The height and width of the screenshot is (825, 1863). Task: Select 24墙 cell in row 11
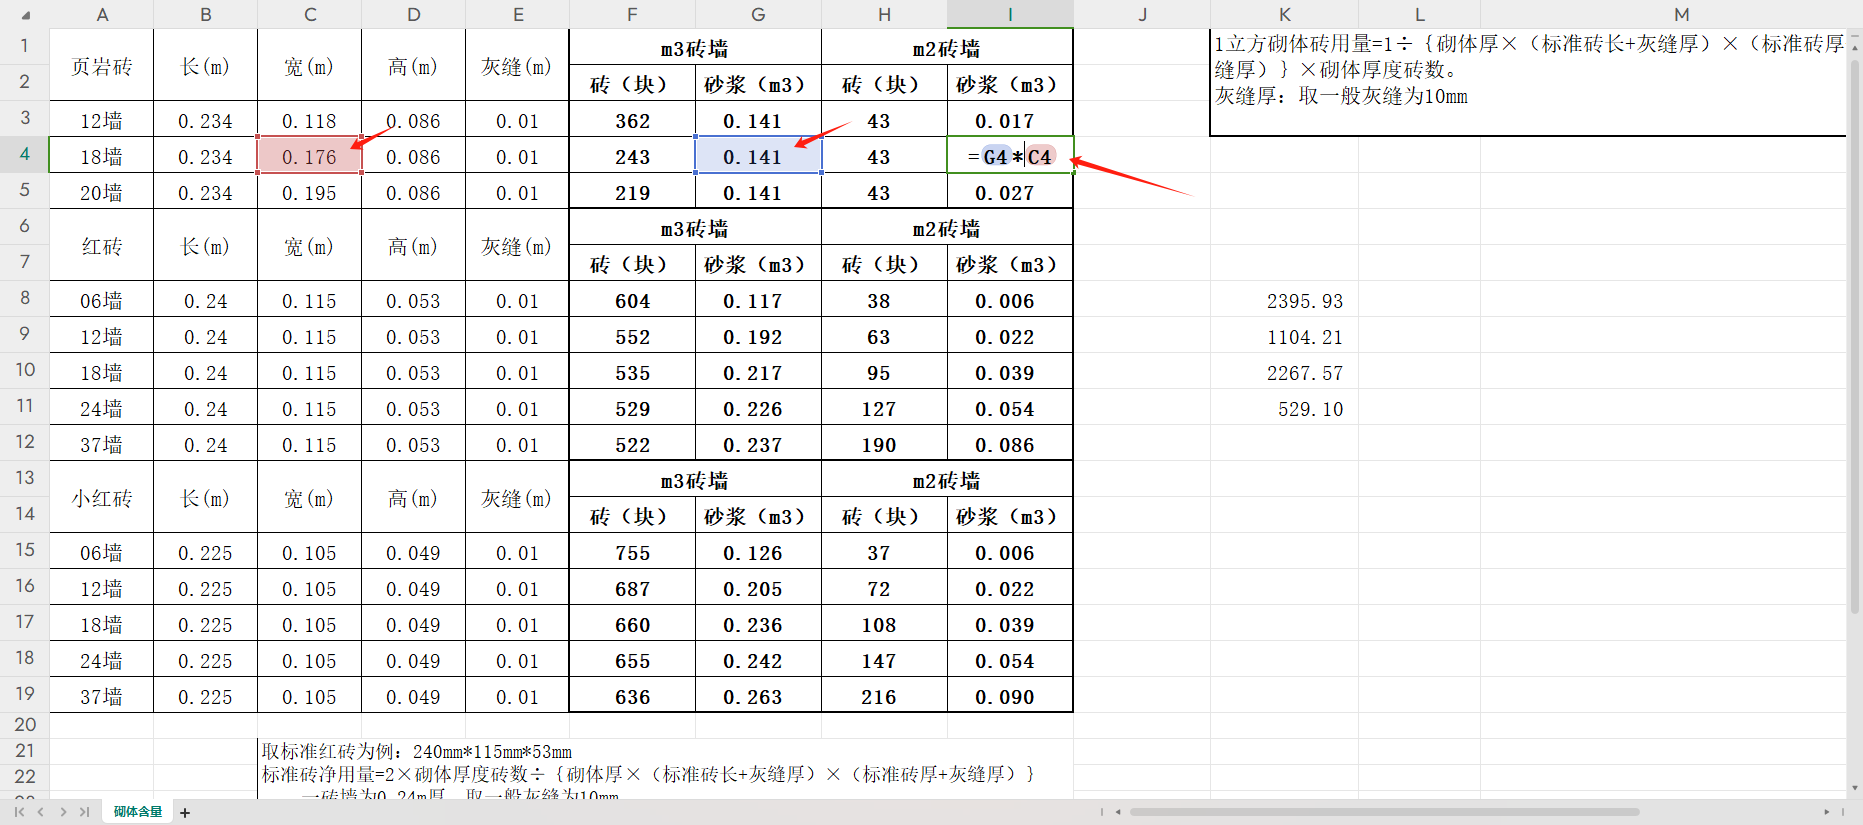[102, 409]
